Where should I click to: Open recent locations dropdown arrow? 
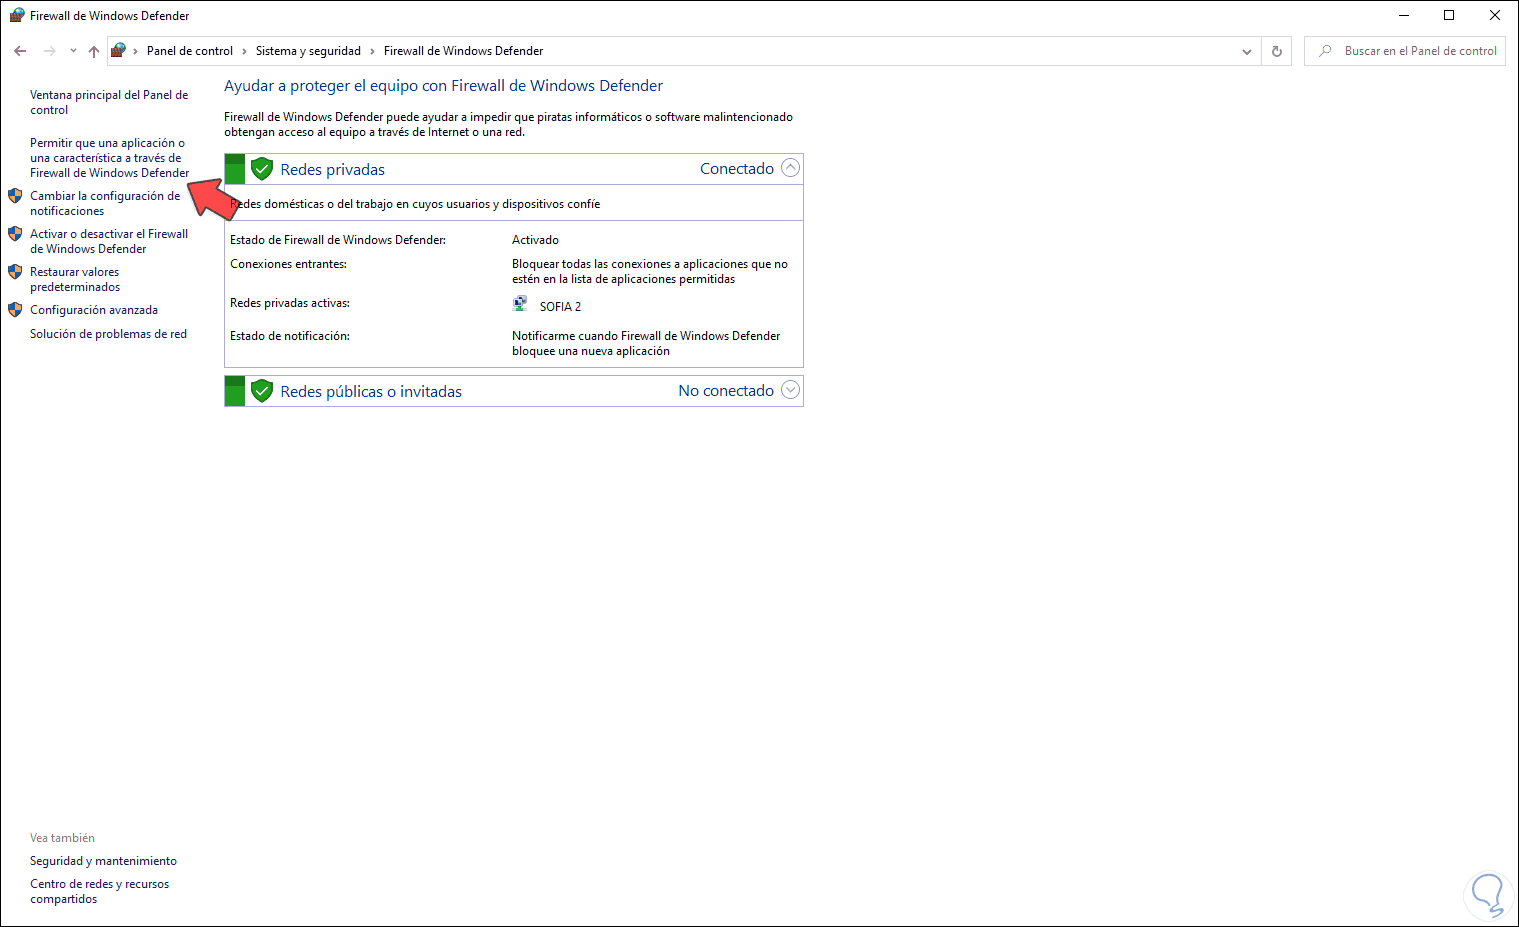click(73, 51)
